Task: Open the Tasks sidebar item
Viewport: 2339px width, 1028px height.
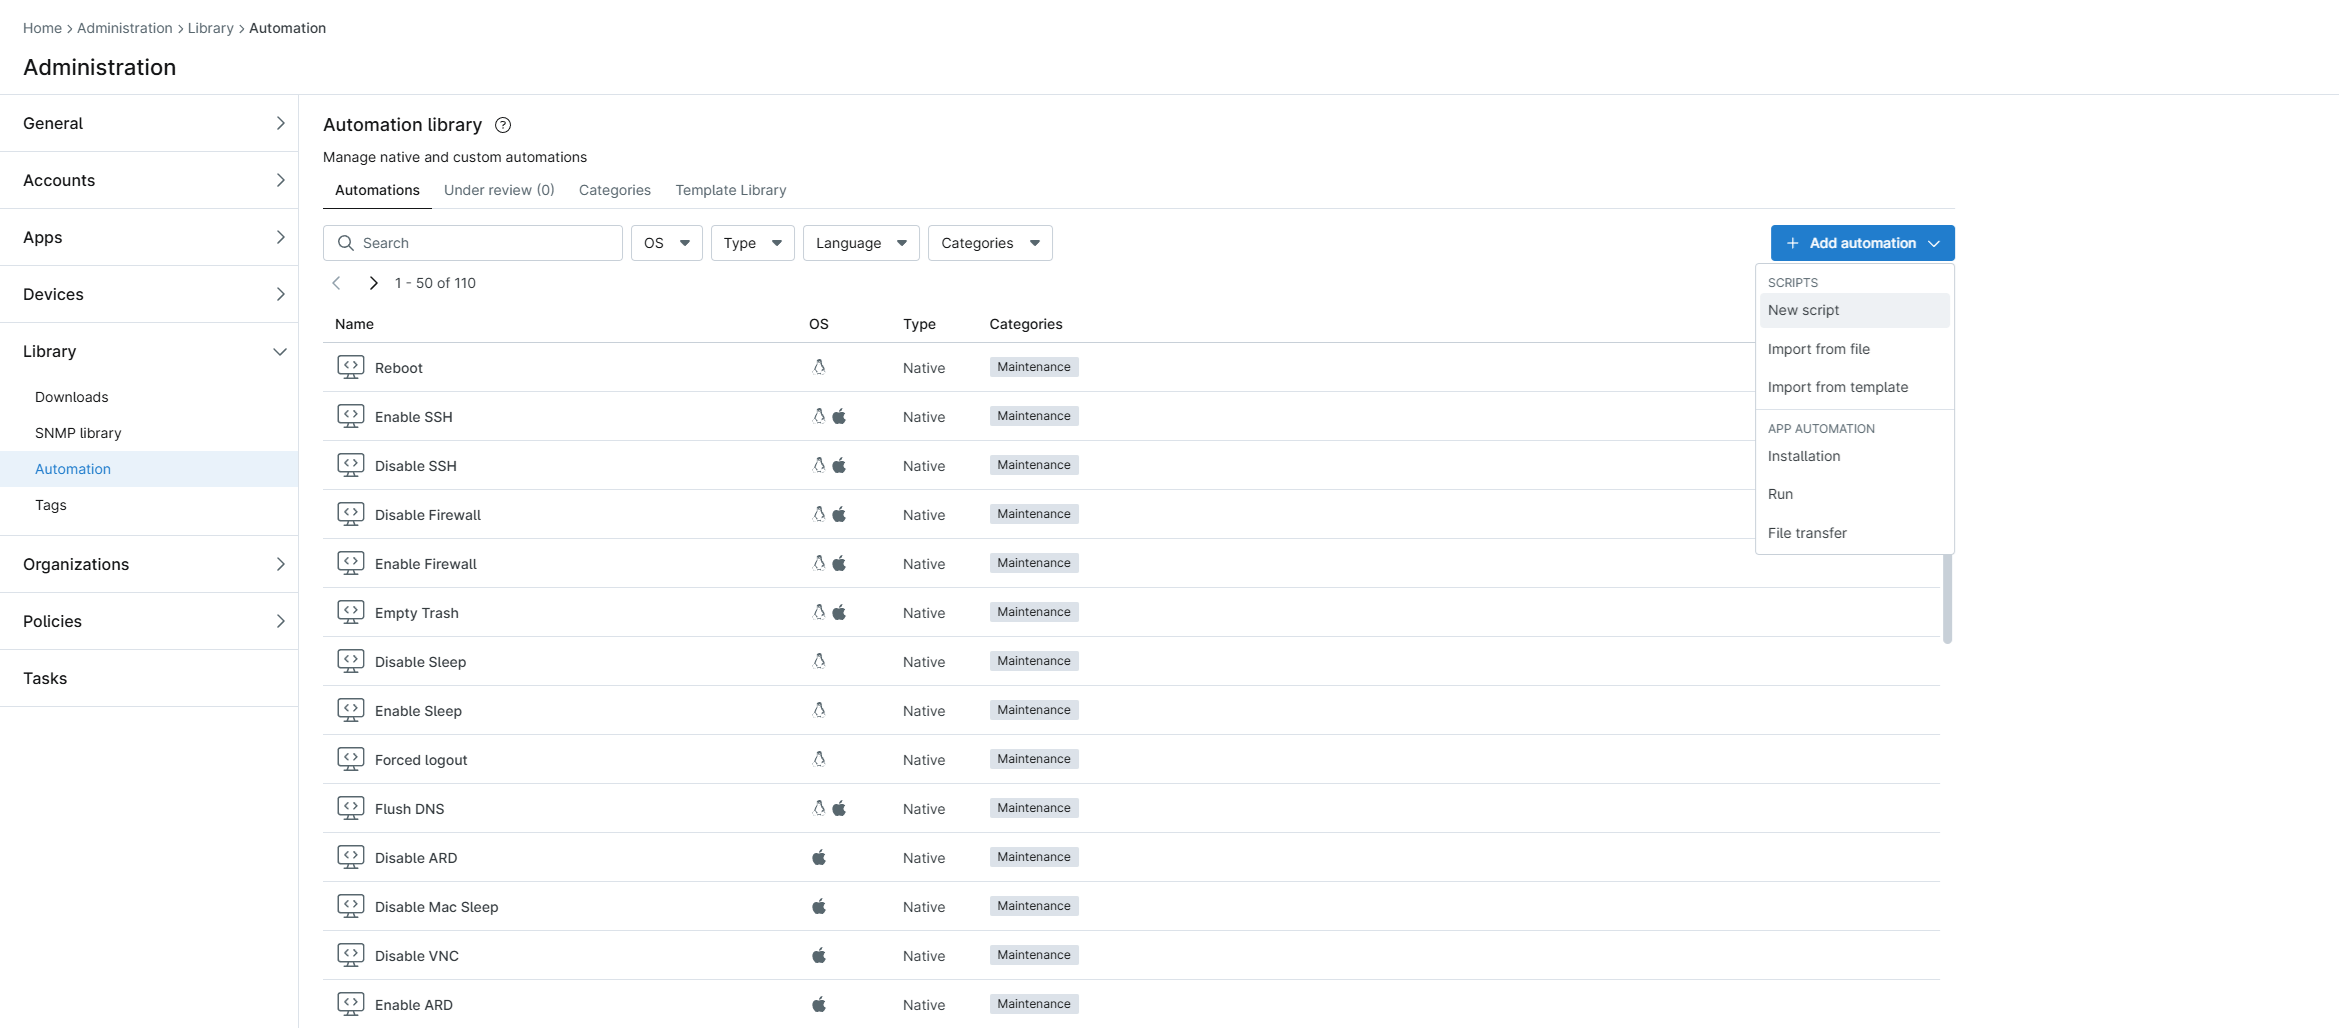Action: point(149,678)
